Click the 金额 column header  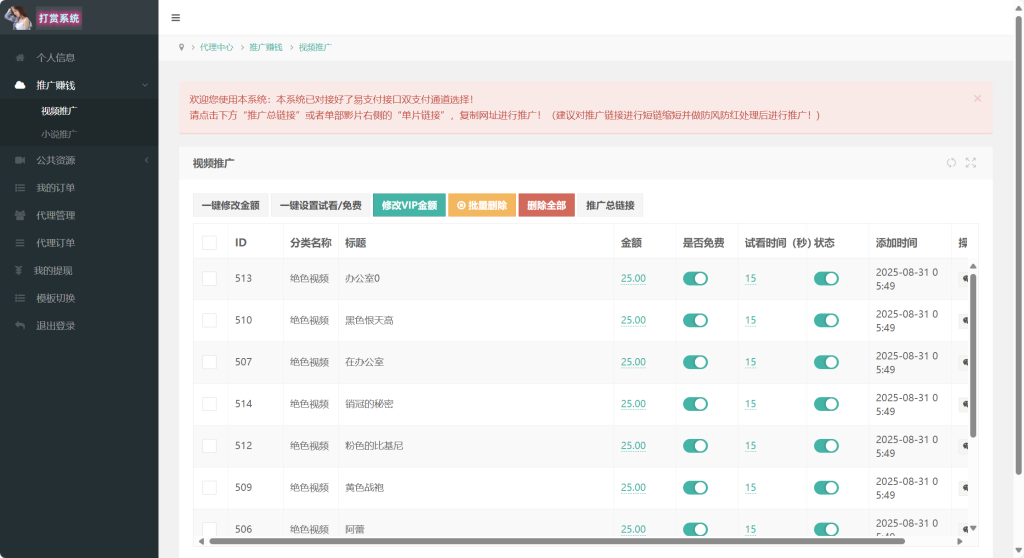point(631,242)
